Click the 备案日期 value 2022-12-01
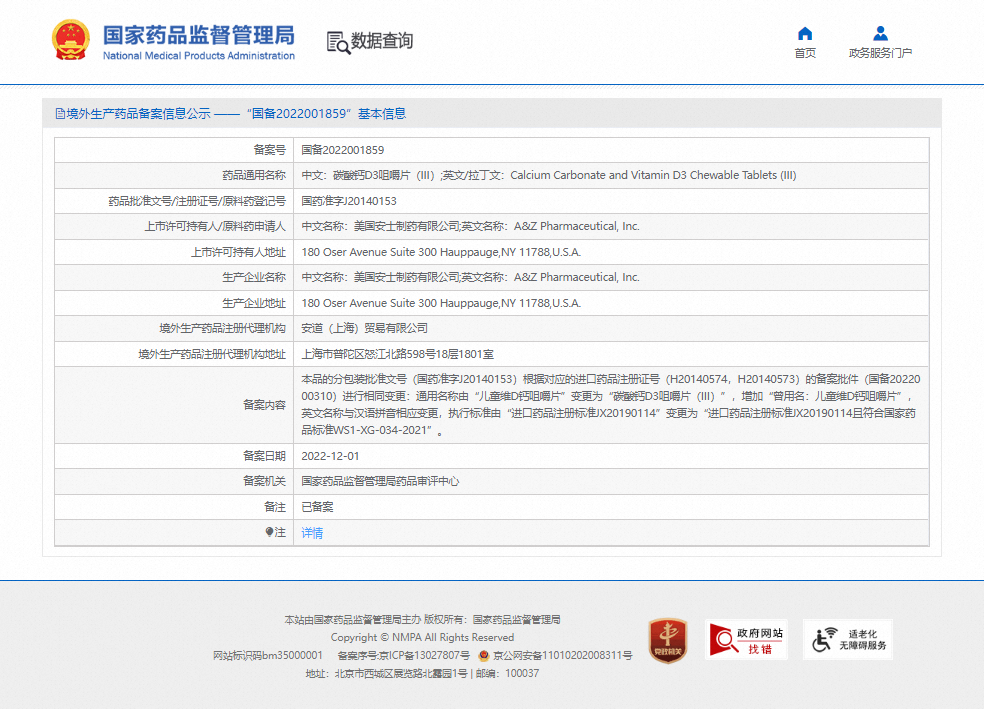The height and width of the screenshot is (709, 984). [x=328, y=456]
